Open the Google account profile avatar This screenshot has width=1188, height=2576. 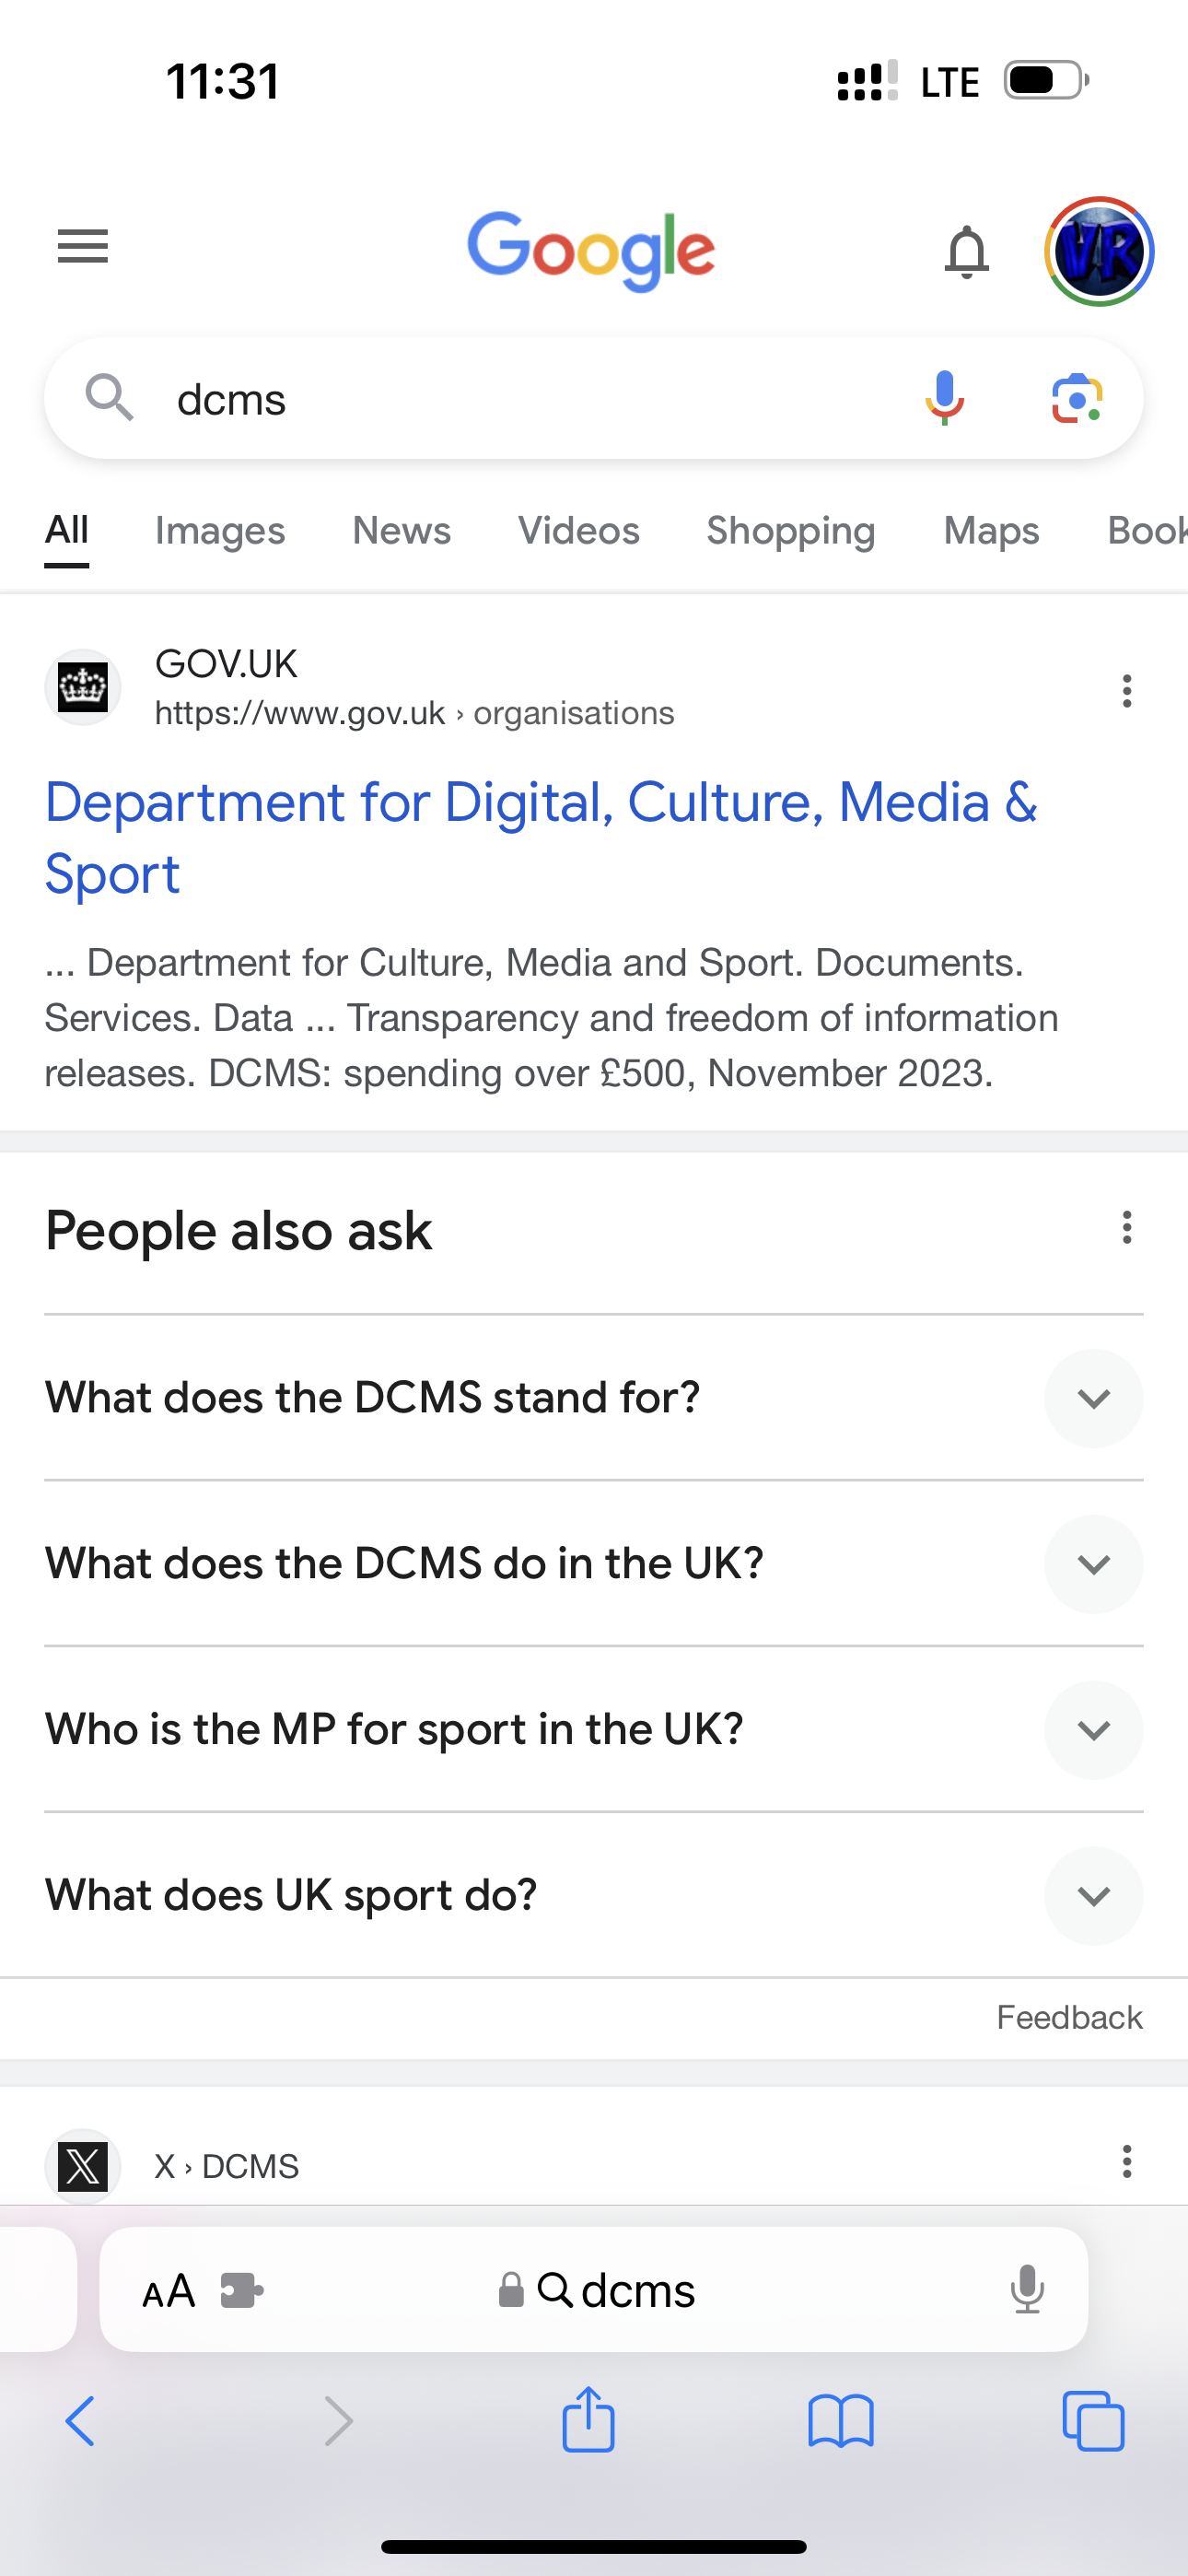(x=1099, y=252)
